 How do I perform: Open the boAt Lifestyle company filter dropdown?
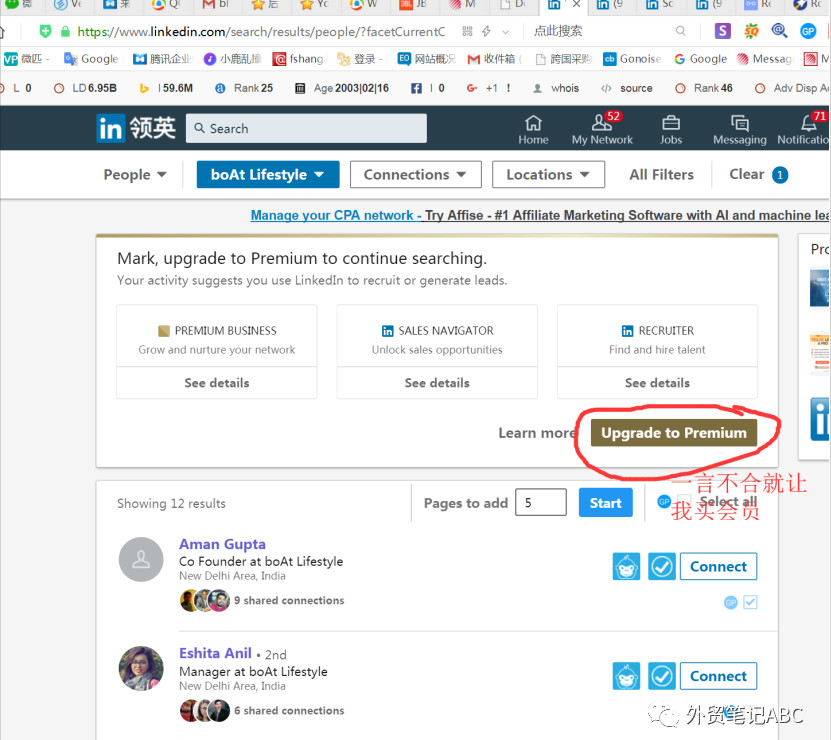click(x=268, y=174)
